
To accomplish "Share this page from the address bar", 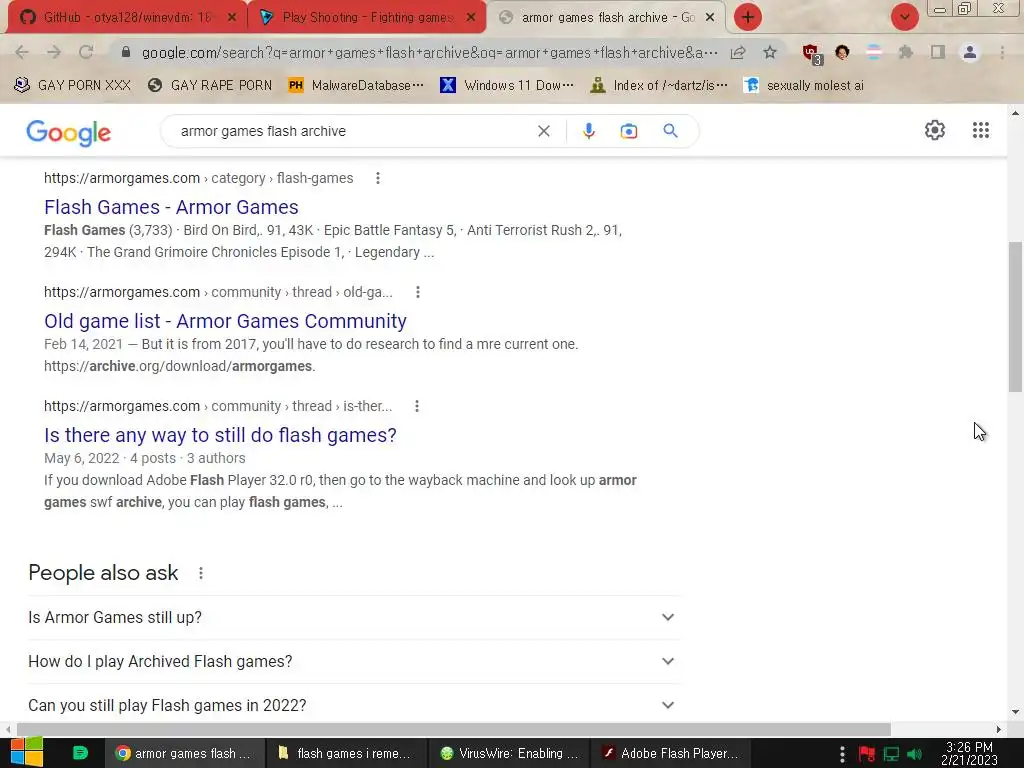I will (738, 52).
